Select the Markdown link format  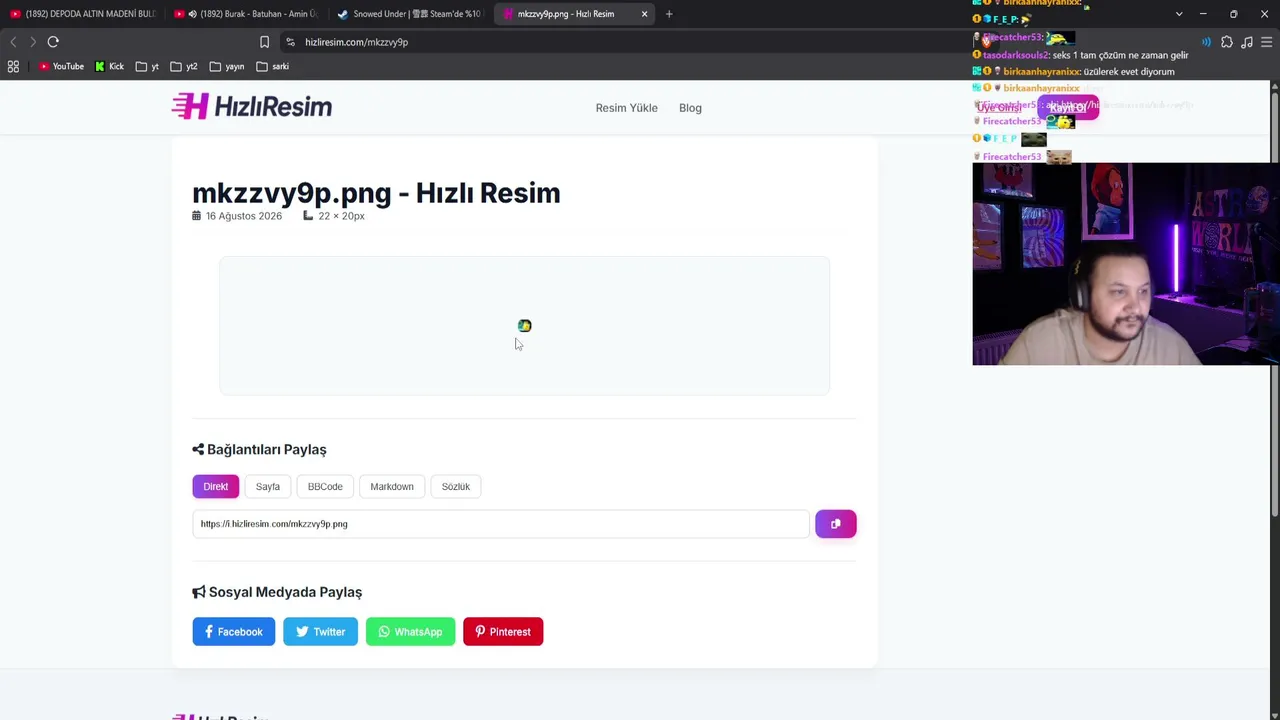(x=392, y=486)
